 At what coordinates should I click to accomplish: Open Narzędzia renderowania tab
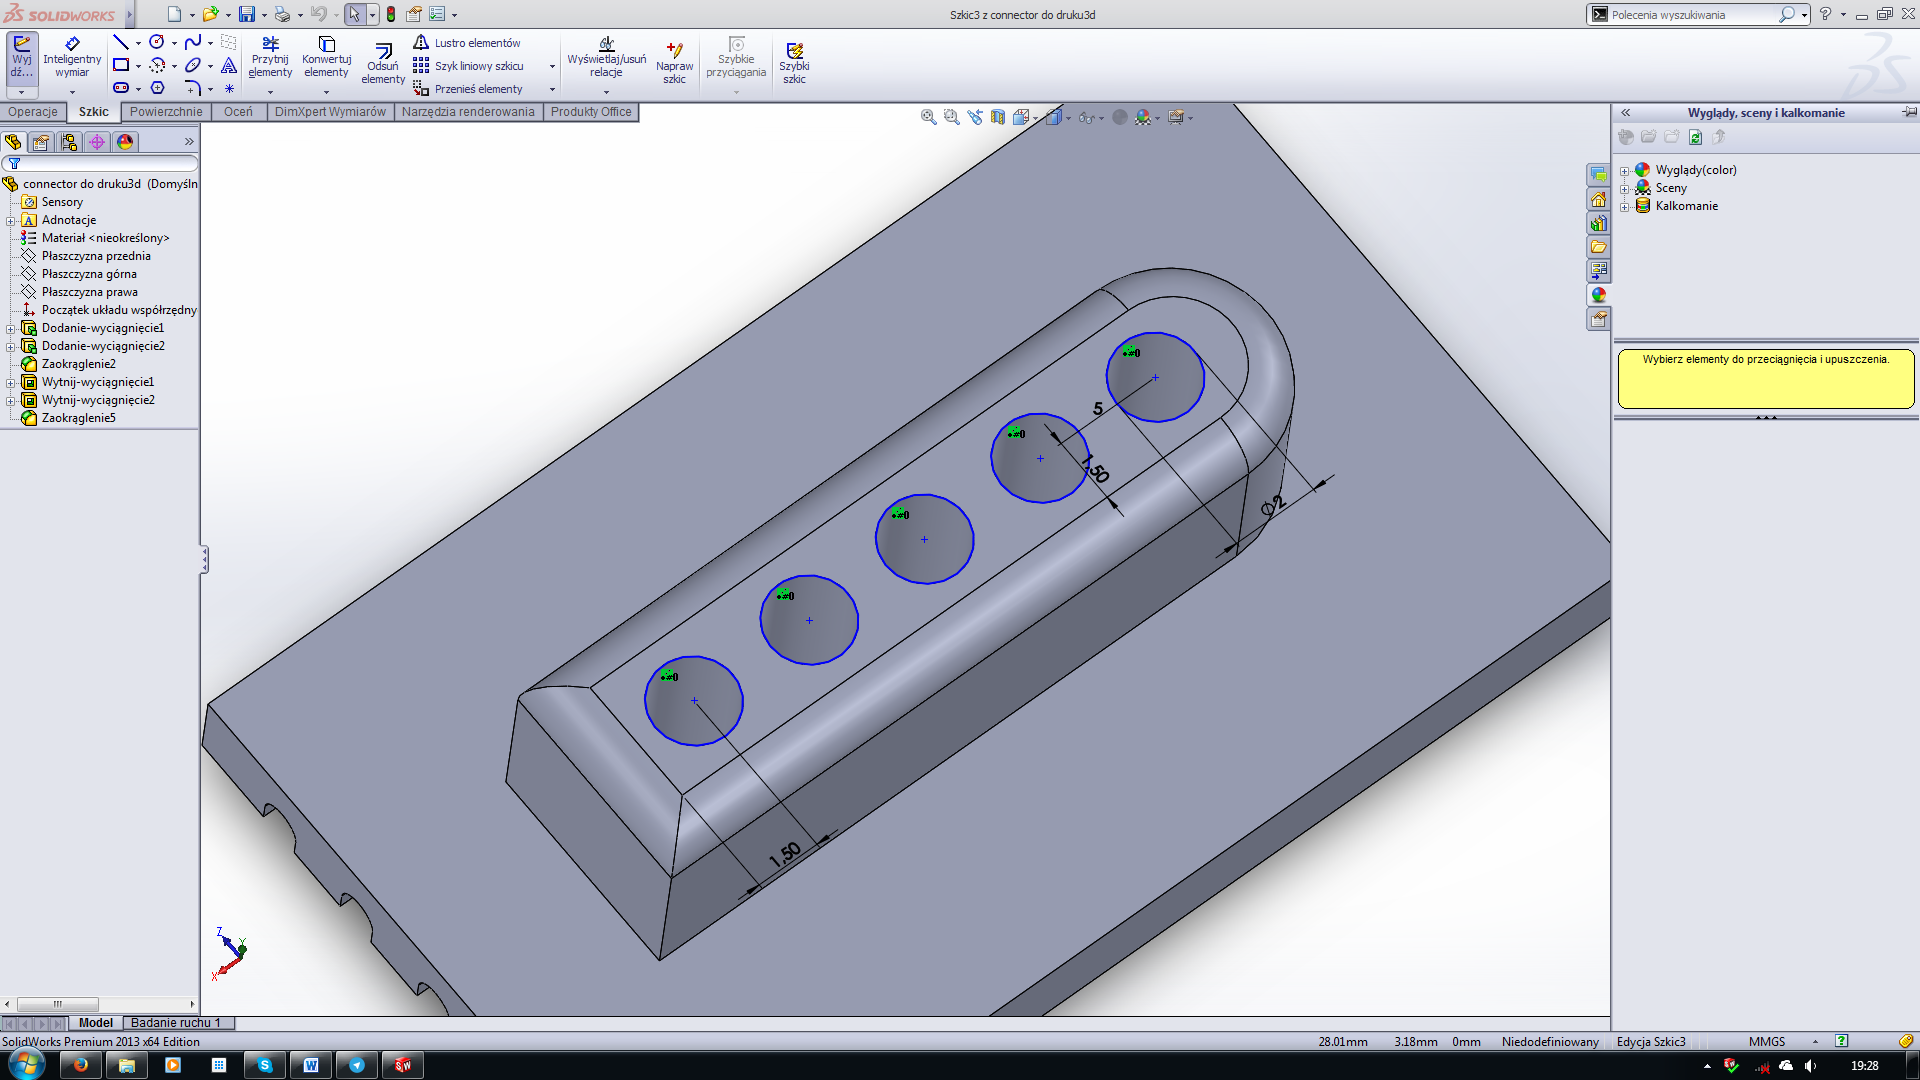(x=469, y=112)
